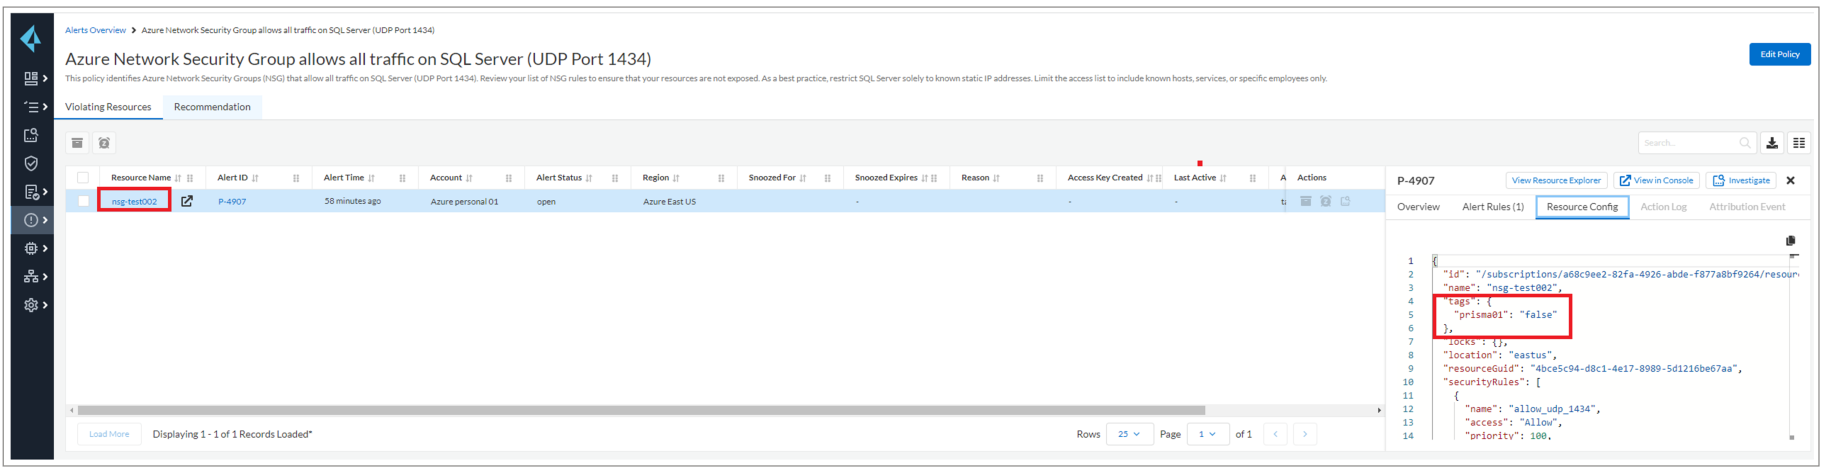Click View in Console button

tap(1656, 181)
